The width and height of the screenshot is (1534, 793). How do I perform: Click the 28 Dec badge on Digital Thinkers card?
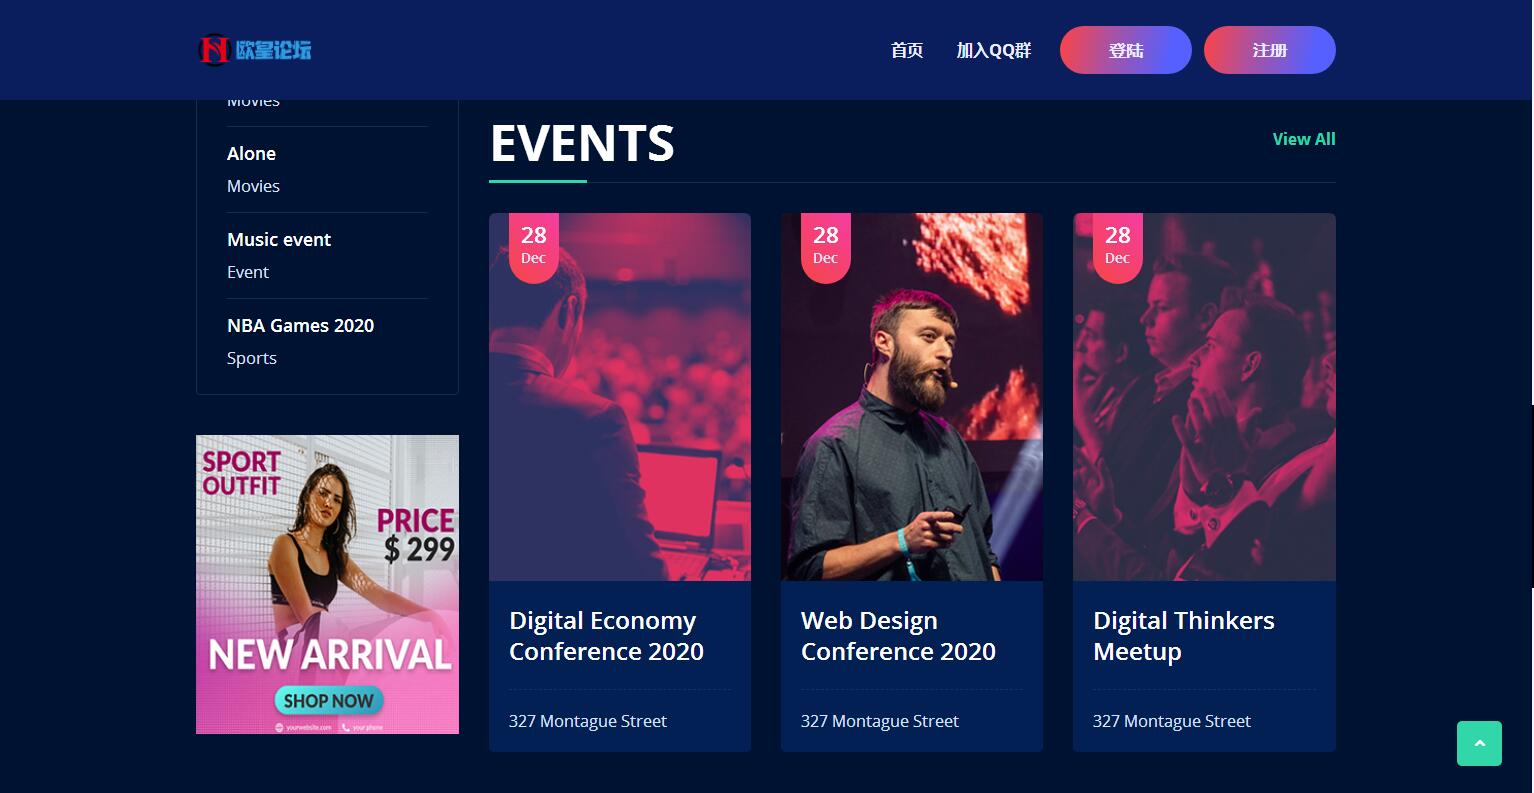click(1118, 245)
